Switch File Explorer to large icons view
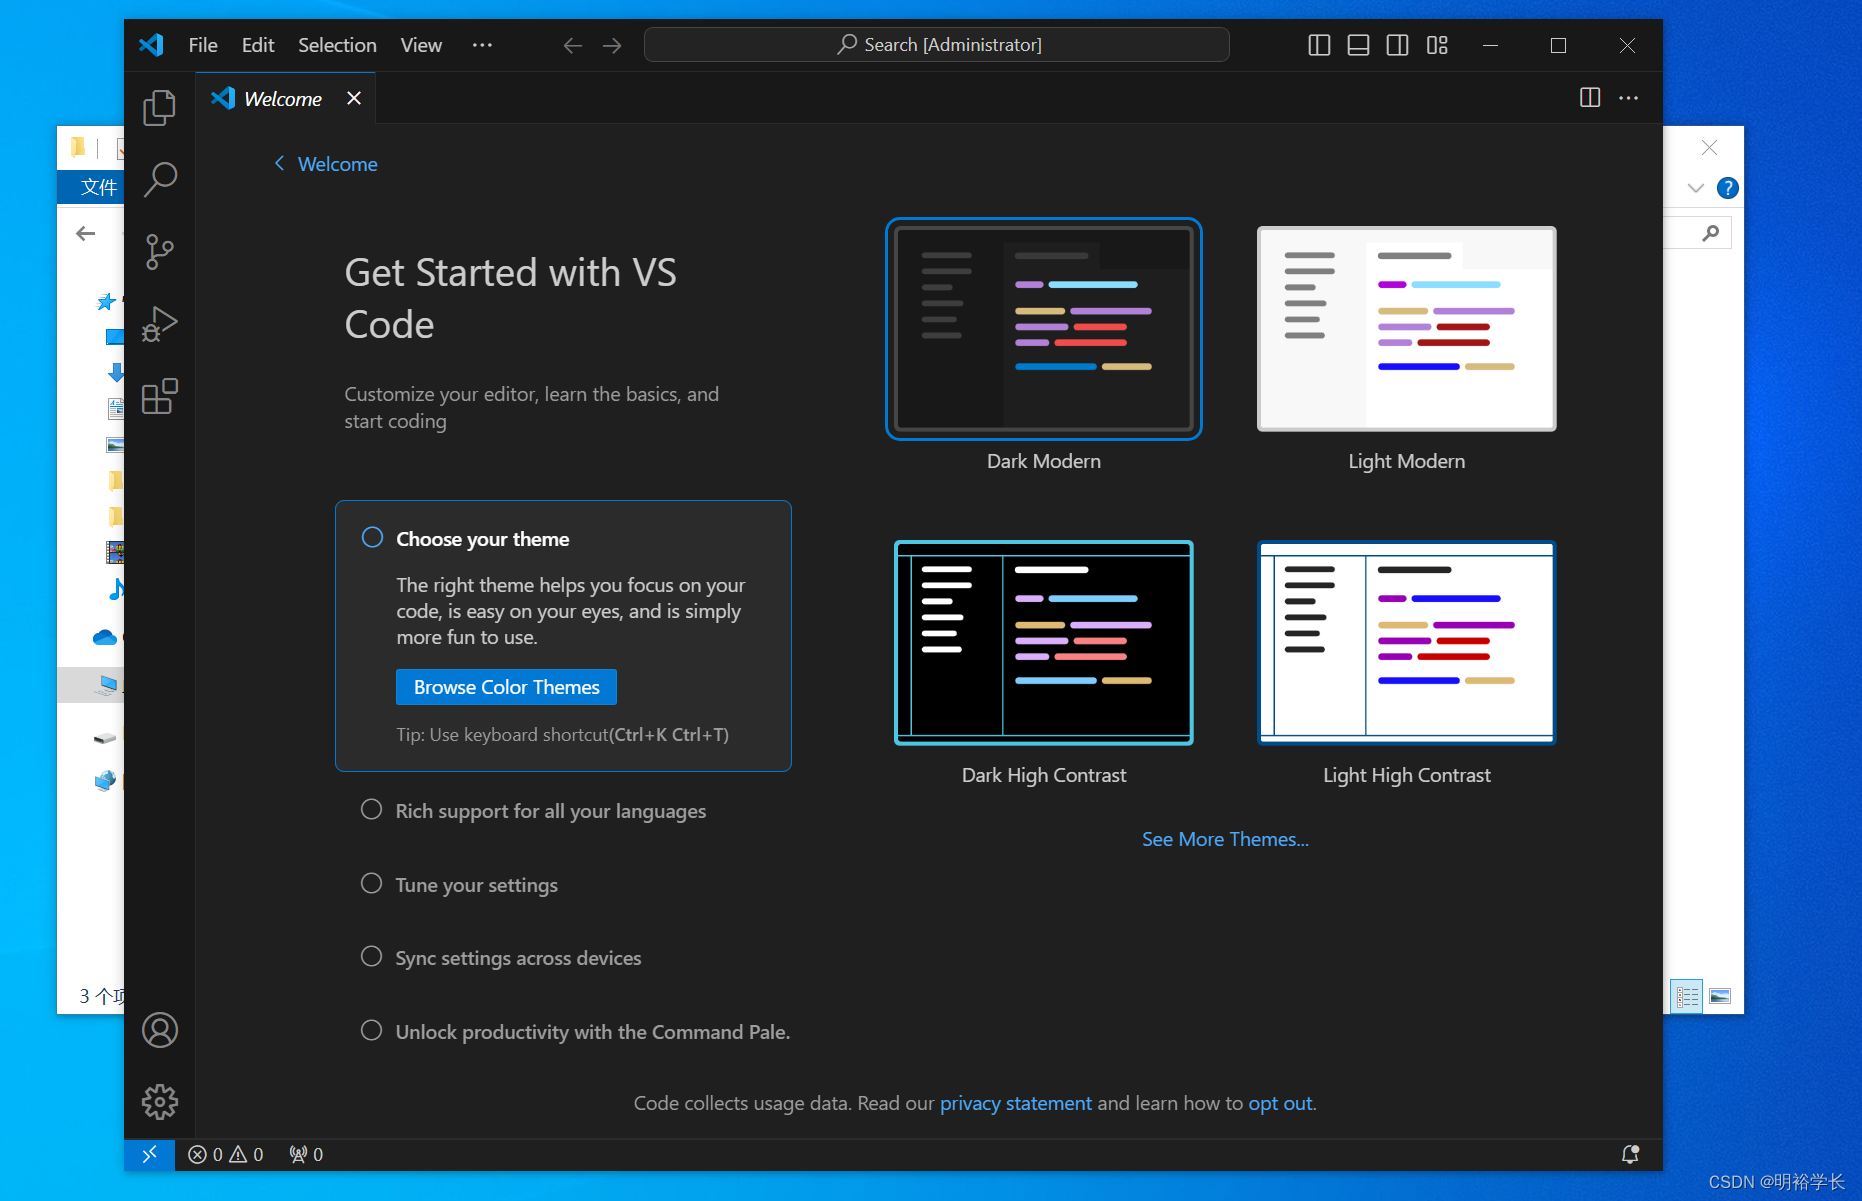This screenshot has height=1201, width=1862. [x=1720, y=996]
